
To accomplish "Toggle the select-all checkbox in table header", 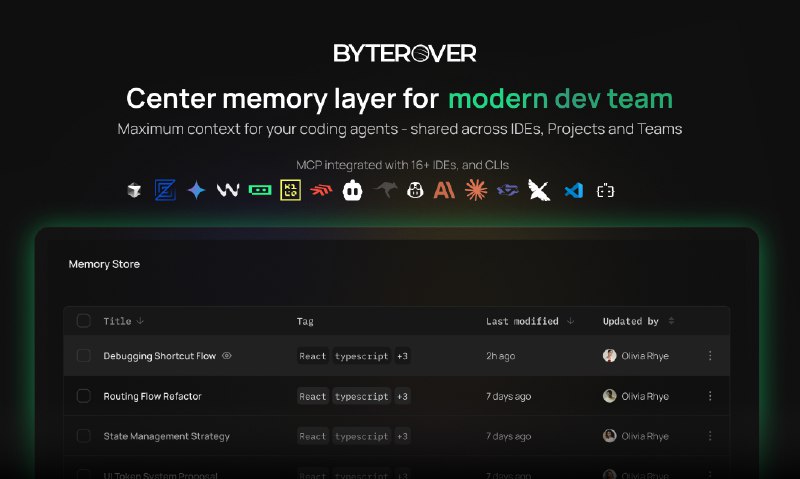I will coord(84,321).
